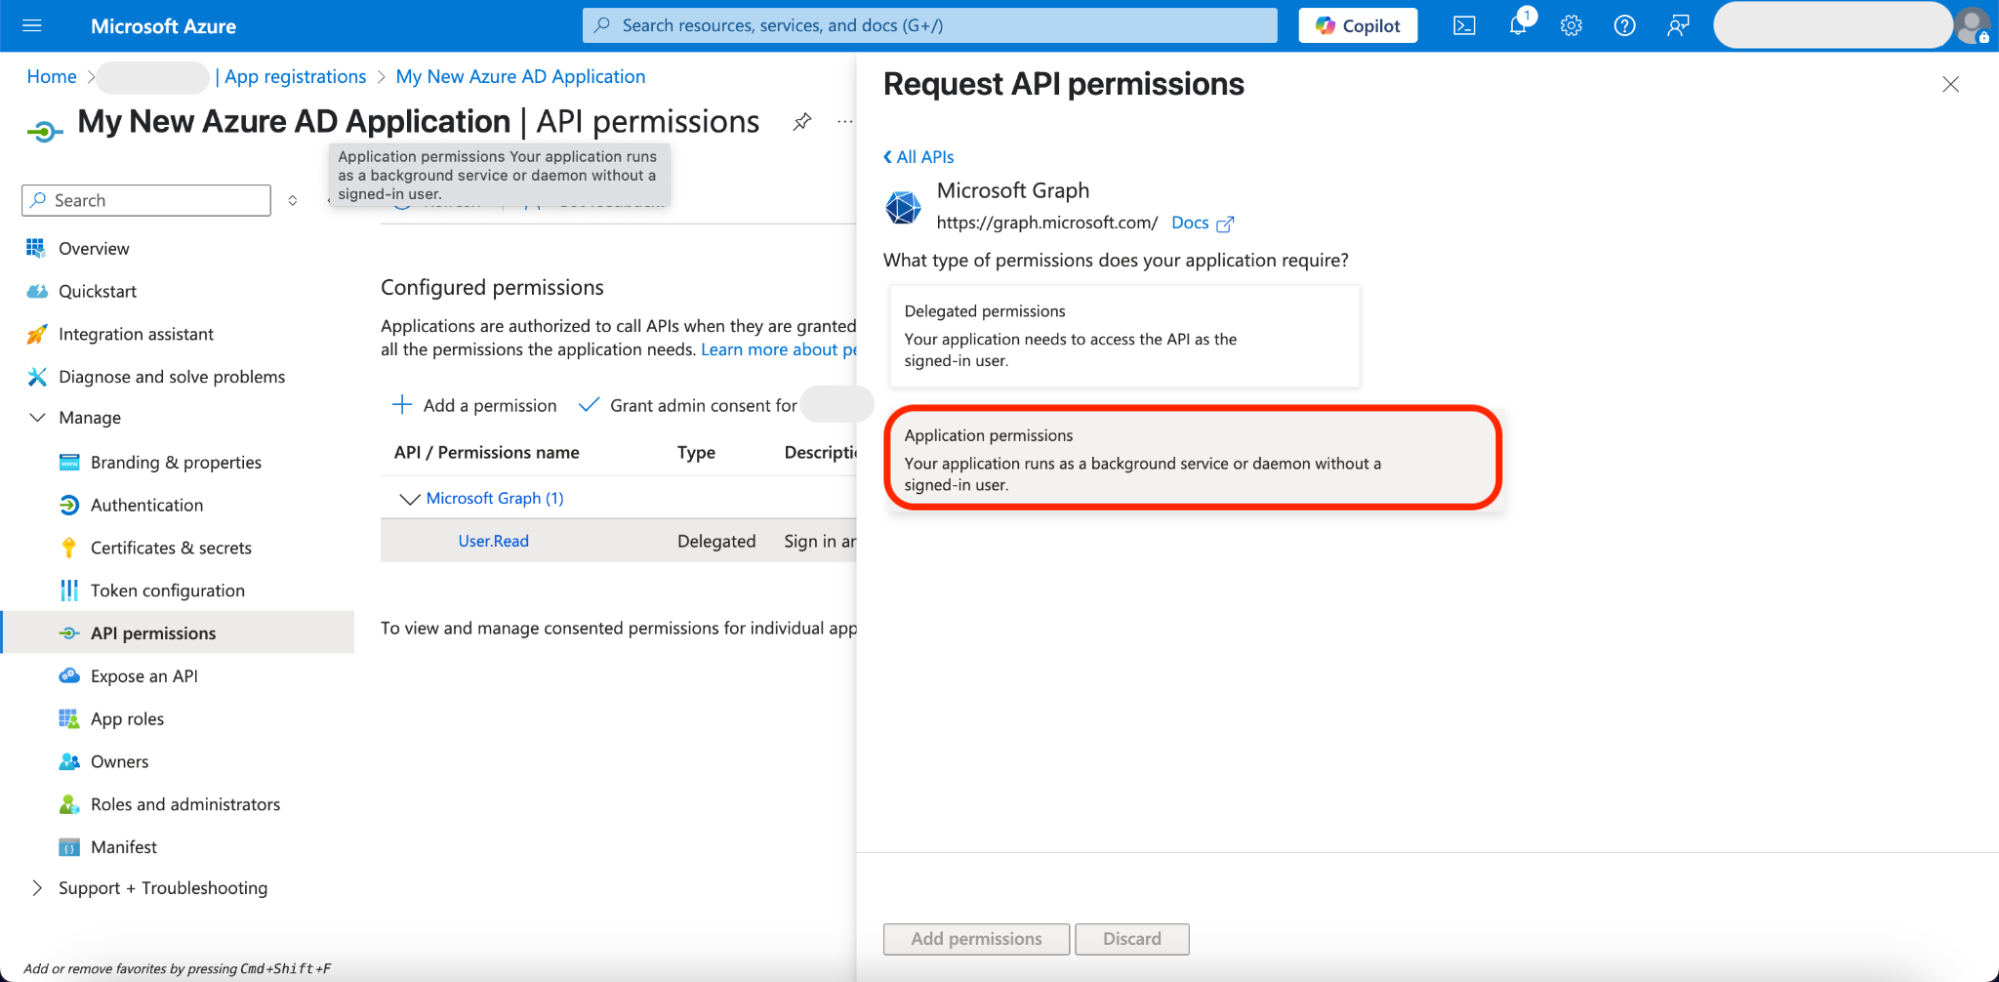Viewport: 1999px width, 982px height.
Task: Launch Cloud Shell from the top bar
Action: tap(1464, 26)
